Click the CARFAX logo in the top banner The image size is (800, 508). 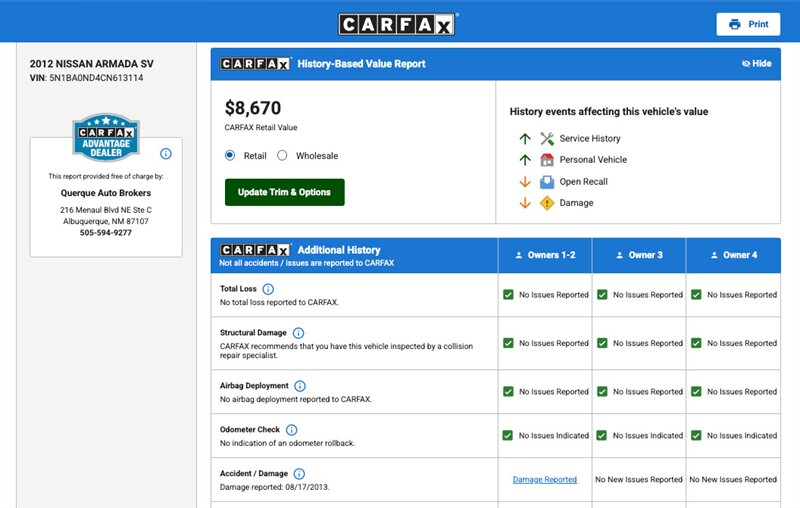396,24
